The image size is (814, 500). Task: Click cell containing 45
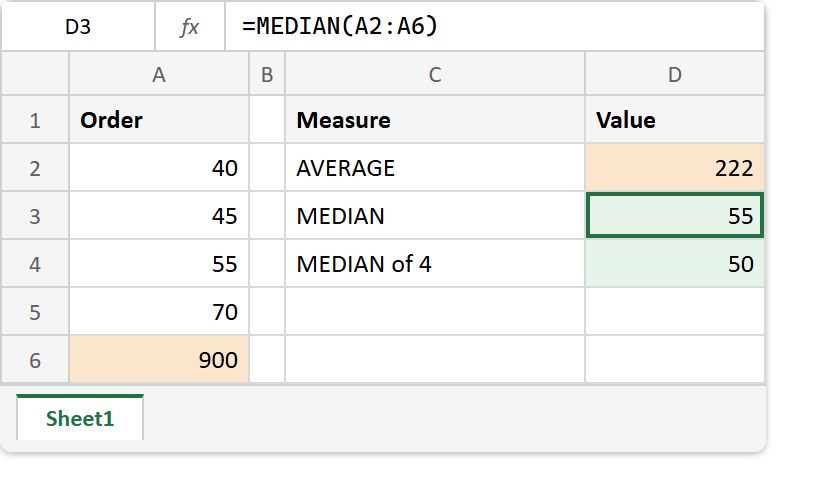pyautogui.click(x=159, y=215)
